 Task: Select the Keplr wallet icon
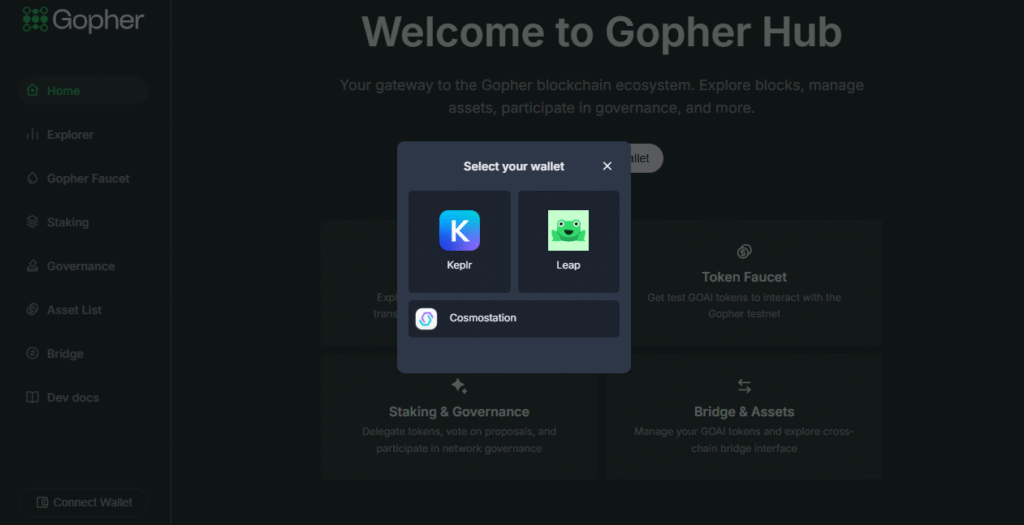[459, 230]
